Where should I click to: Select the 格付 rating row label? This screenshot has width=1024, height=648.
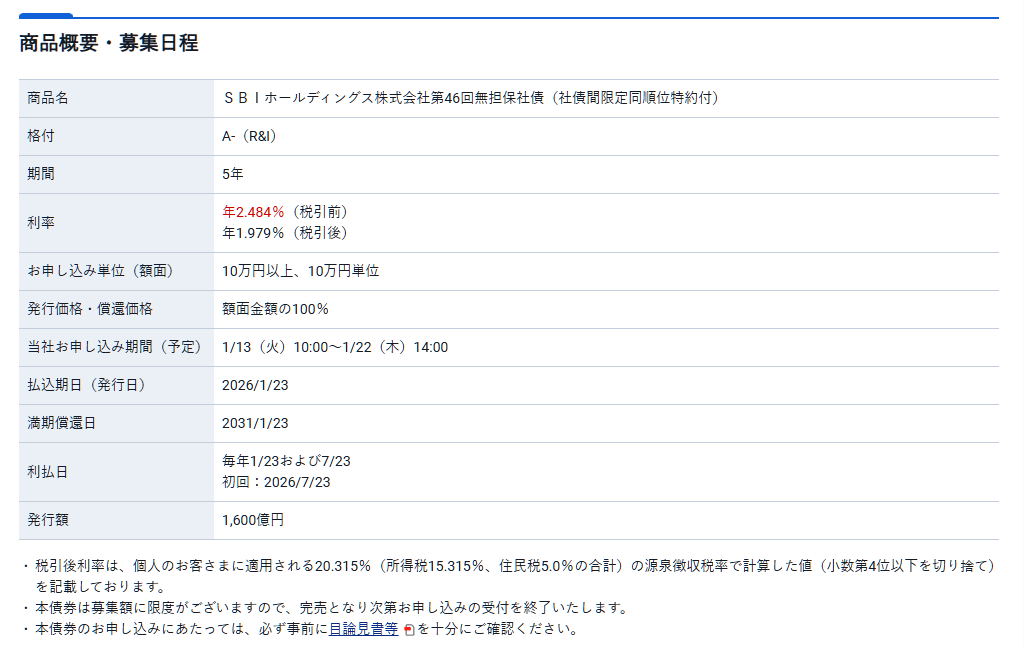[41, 135]
